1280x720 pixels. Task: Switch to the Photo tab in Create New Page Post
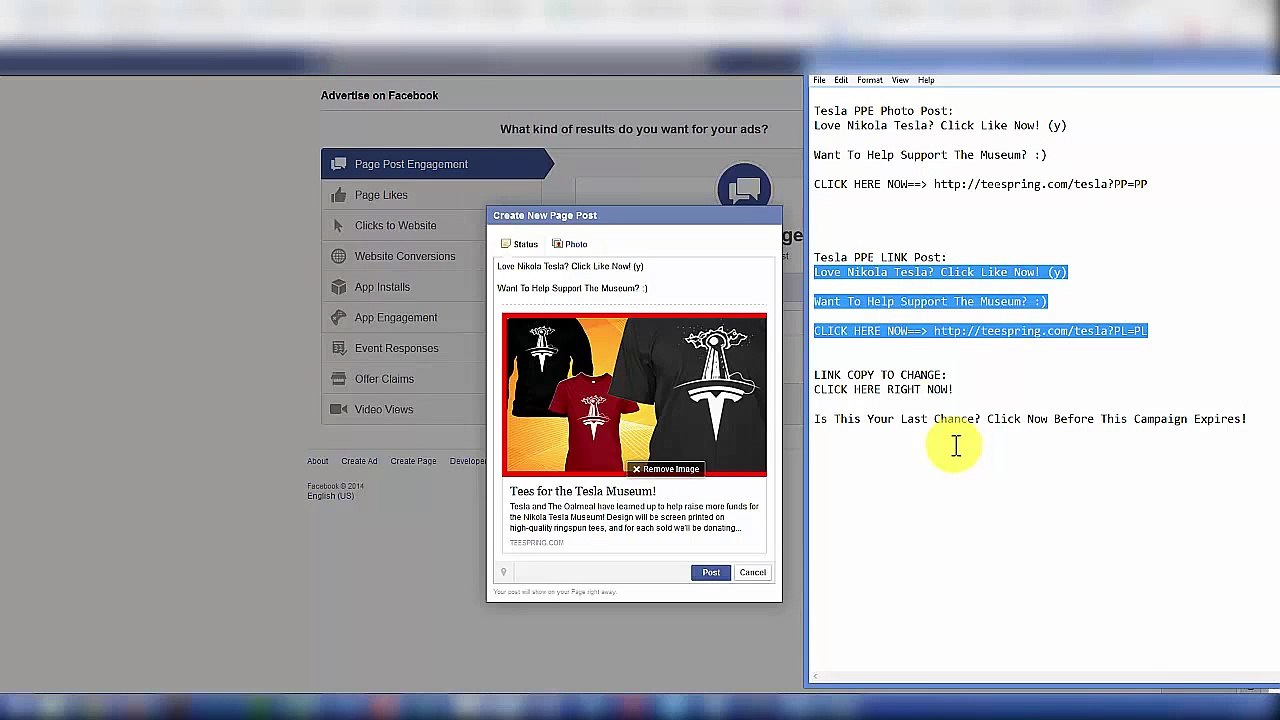point(569,244)
